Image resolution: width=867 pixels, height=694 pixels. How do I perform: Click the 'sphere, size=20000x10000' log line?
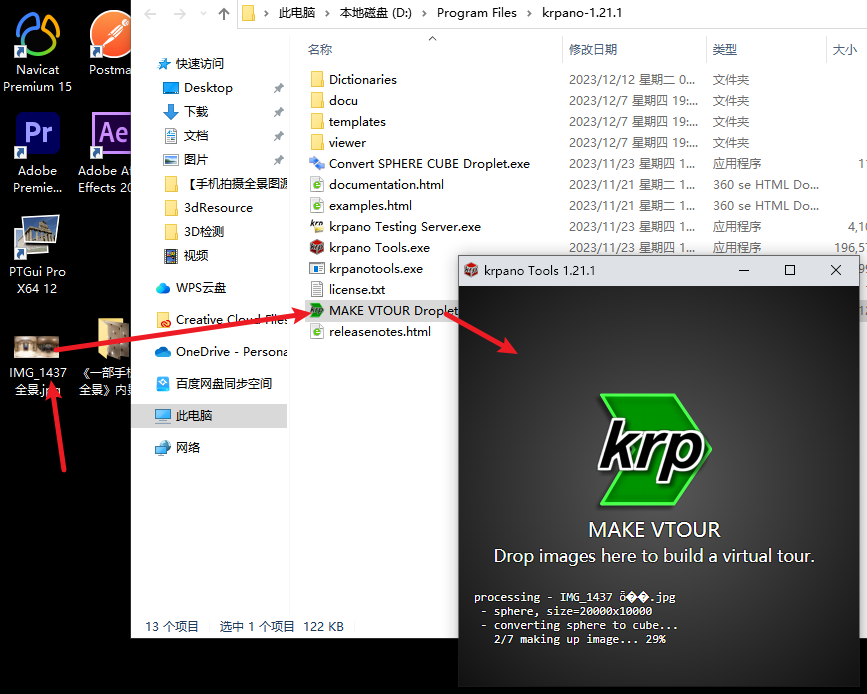566,612
